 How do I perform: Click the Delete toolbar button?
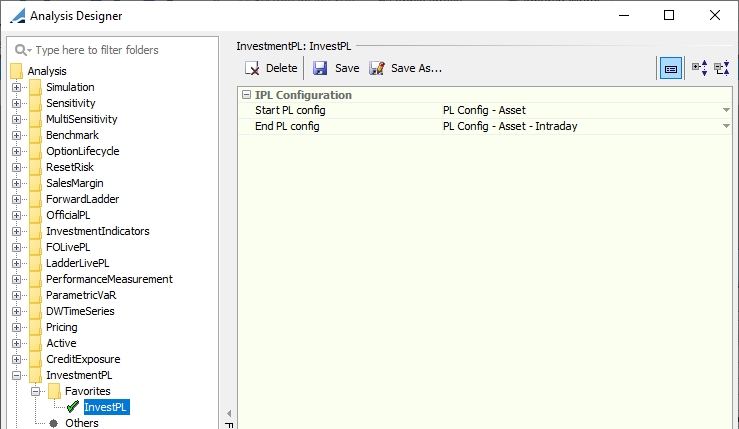click(x=271, y=68)
